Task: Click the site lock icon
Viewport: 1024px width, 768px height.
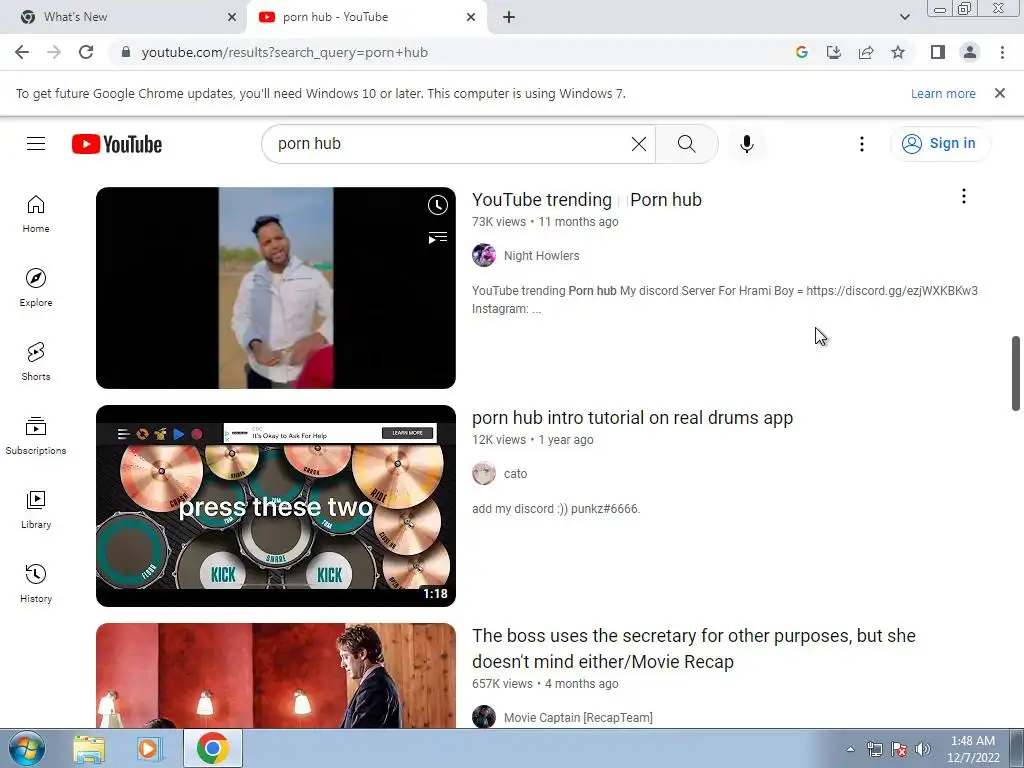Action: tap(126, 52)
